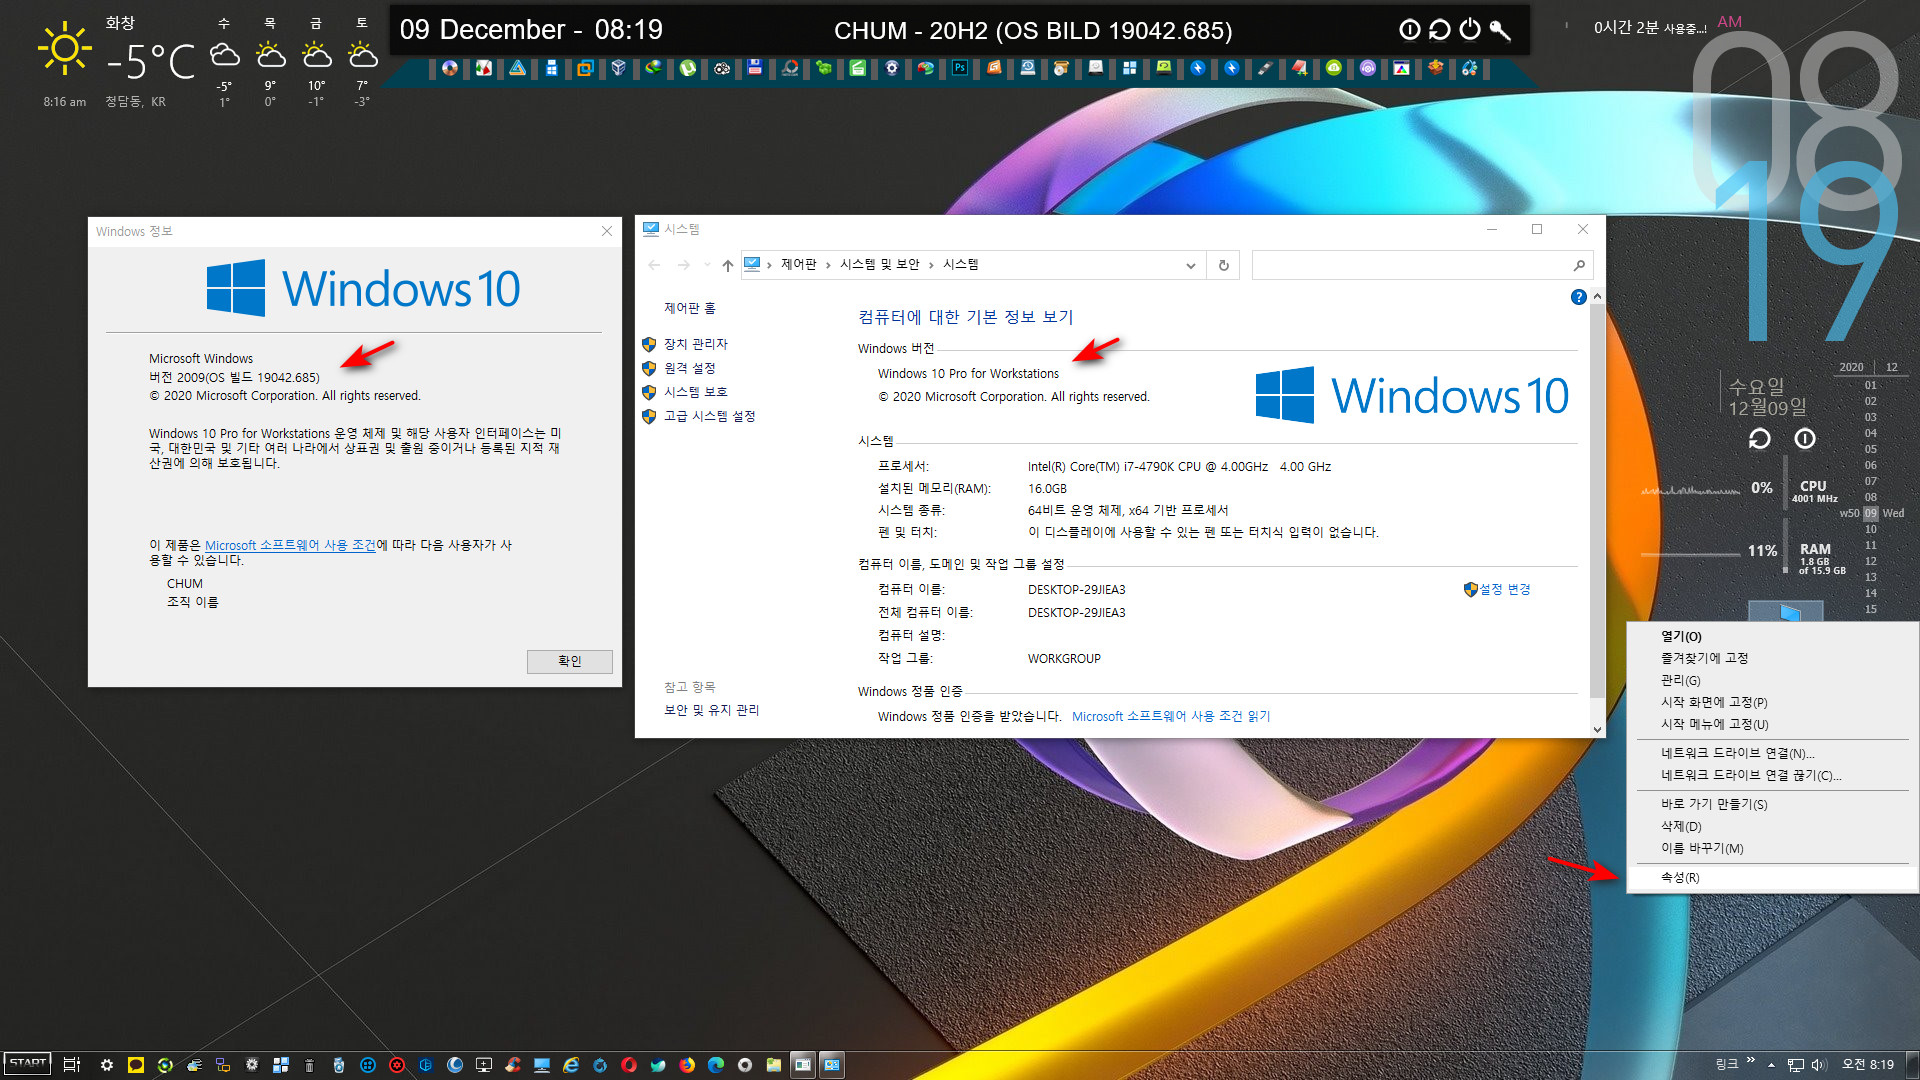
Task: Click Microsoft 소프트웨어 사용 조건 읽기 link
Action: click(1171, 716)
